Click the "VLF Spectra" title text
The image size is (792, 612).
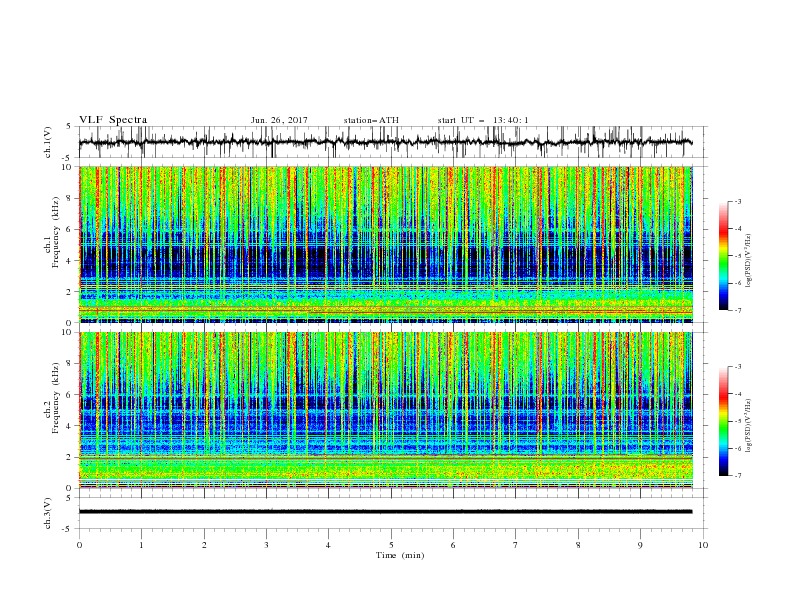113,120
